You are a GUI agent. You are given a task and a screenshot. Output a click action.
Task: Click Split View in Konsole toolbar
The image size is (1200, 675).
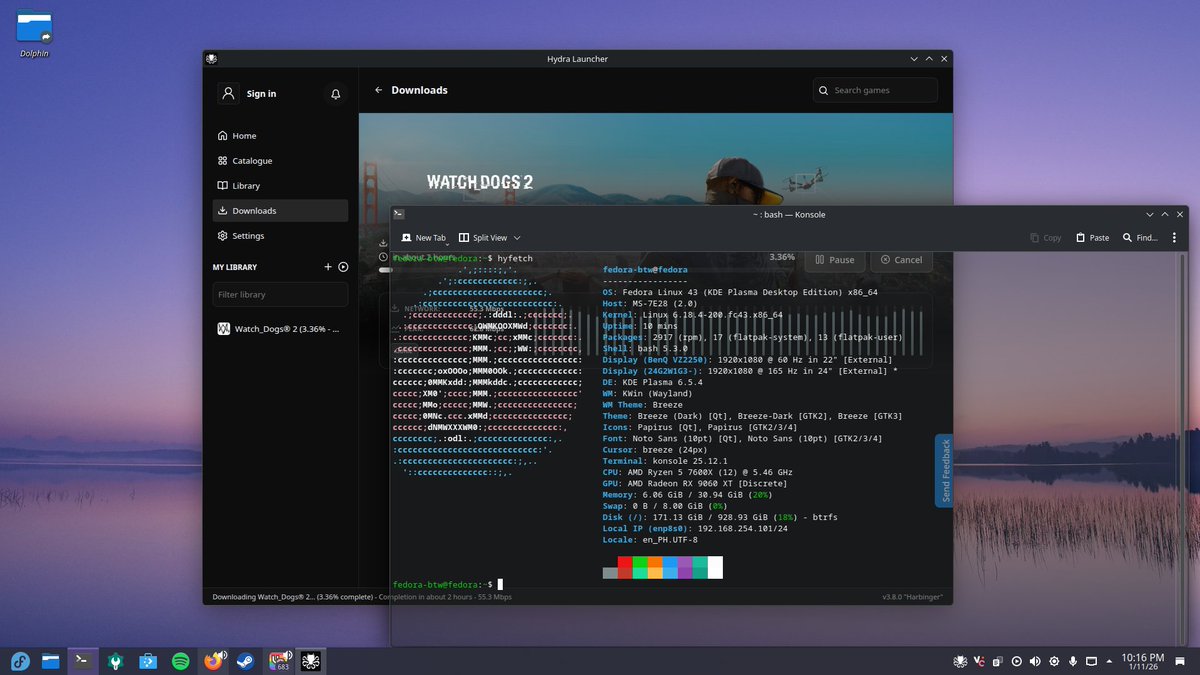(x=483, y=238)
